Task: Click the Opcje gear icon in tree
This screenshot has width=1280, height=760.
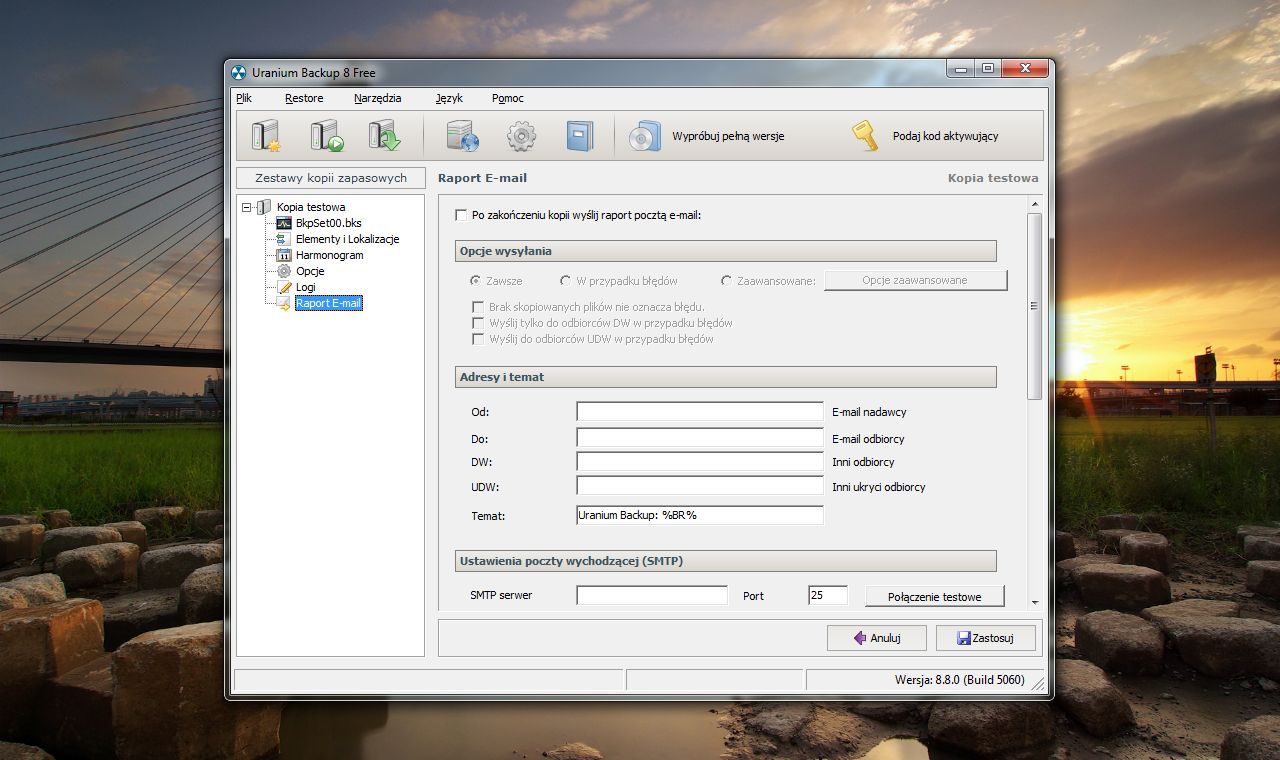Action: pos(284,271)
